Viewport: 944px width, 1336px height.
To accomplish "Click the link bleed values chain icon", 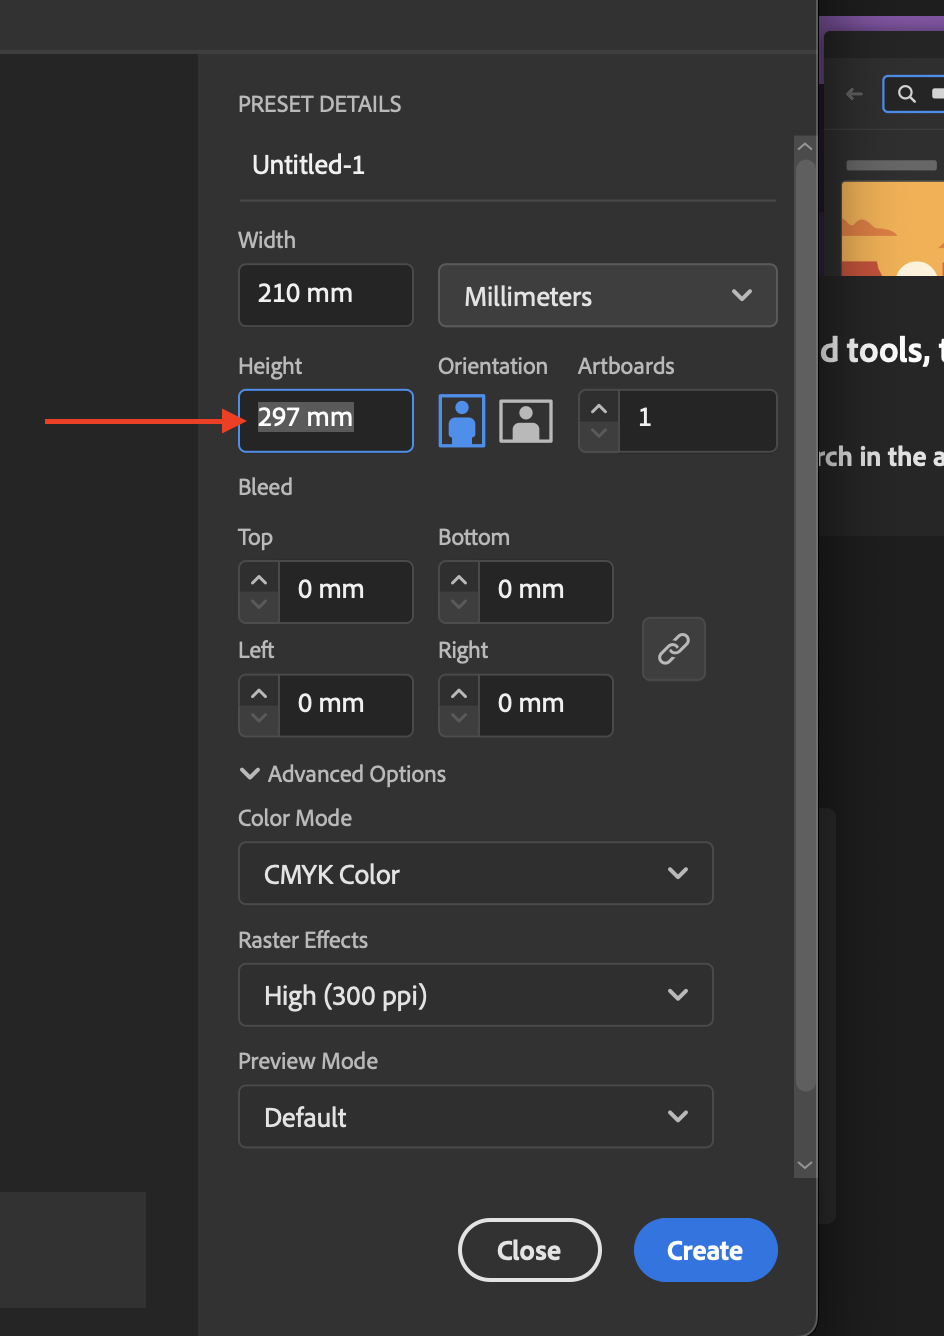I will [x=673, y=648].
